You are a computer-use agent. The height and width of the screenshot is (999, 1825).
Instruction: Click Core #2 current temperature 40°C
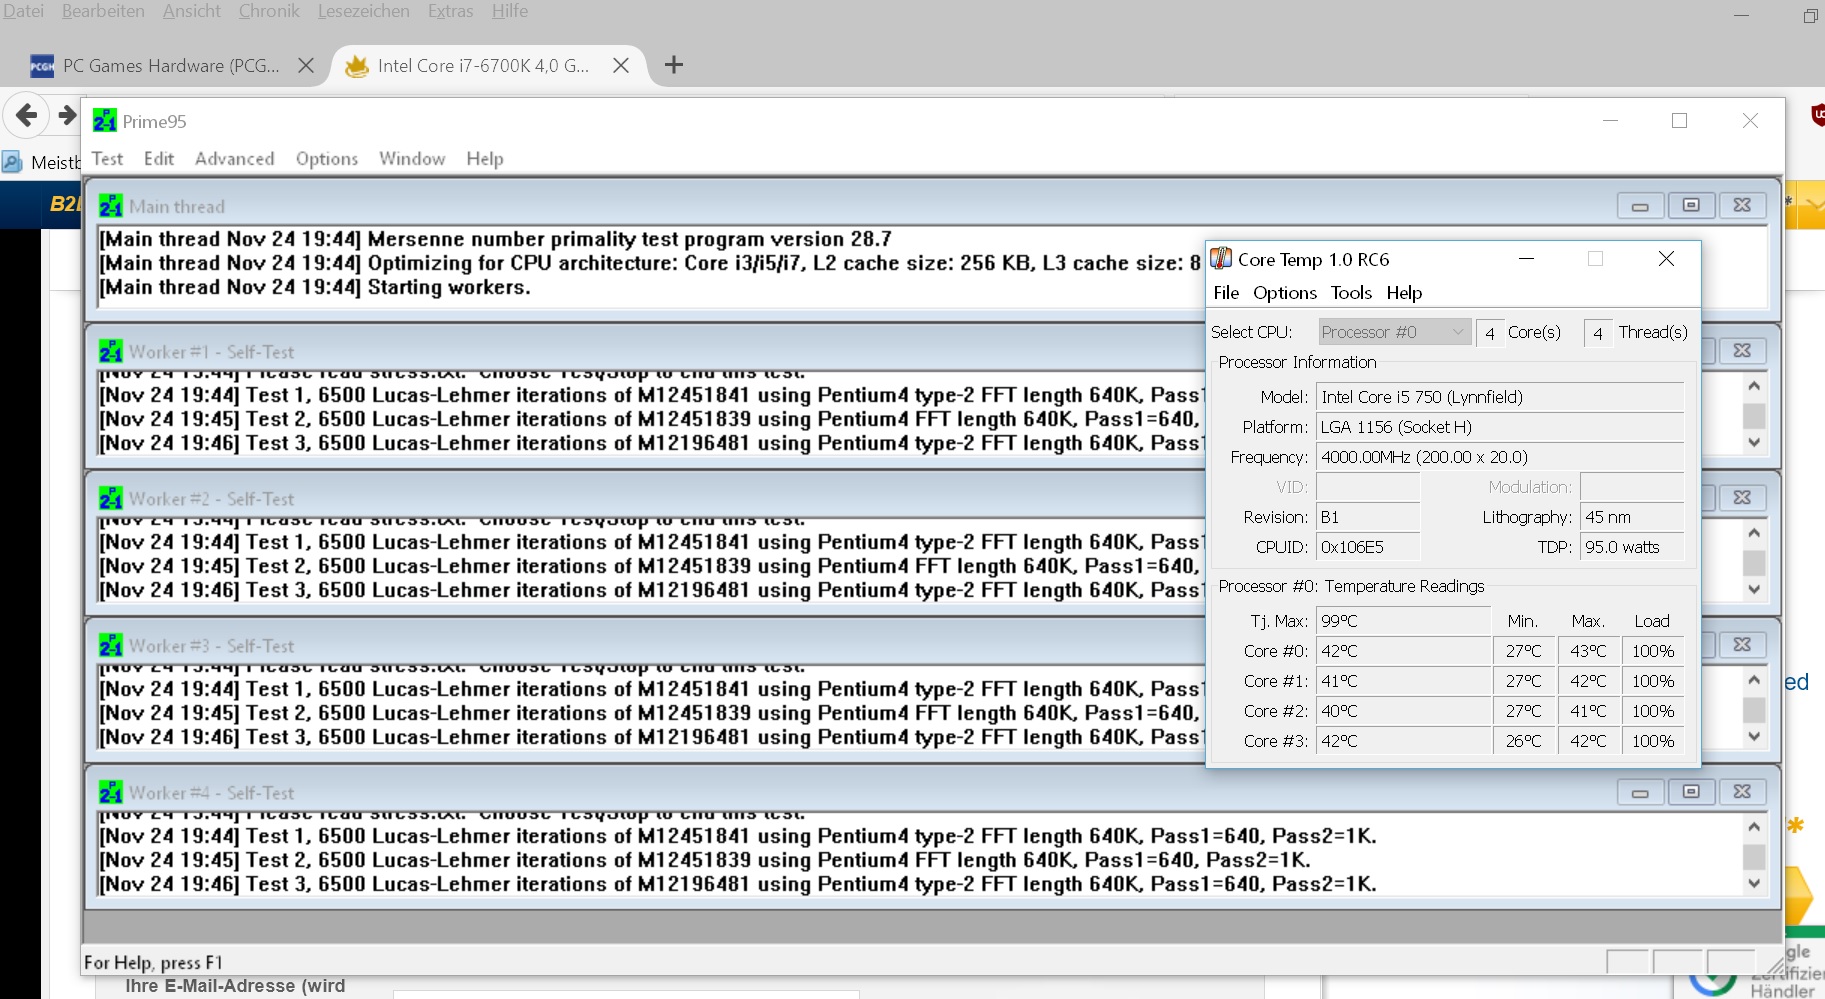tap(1403, 711)
